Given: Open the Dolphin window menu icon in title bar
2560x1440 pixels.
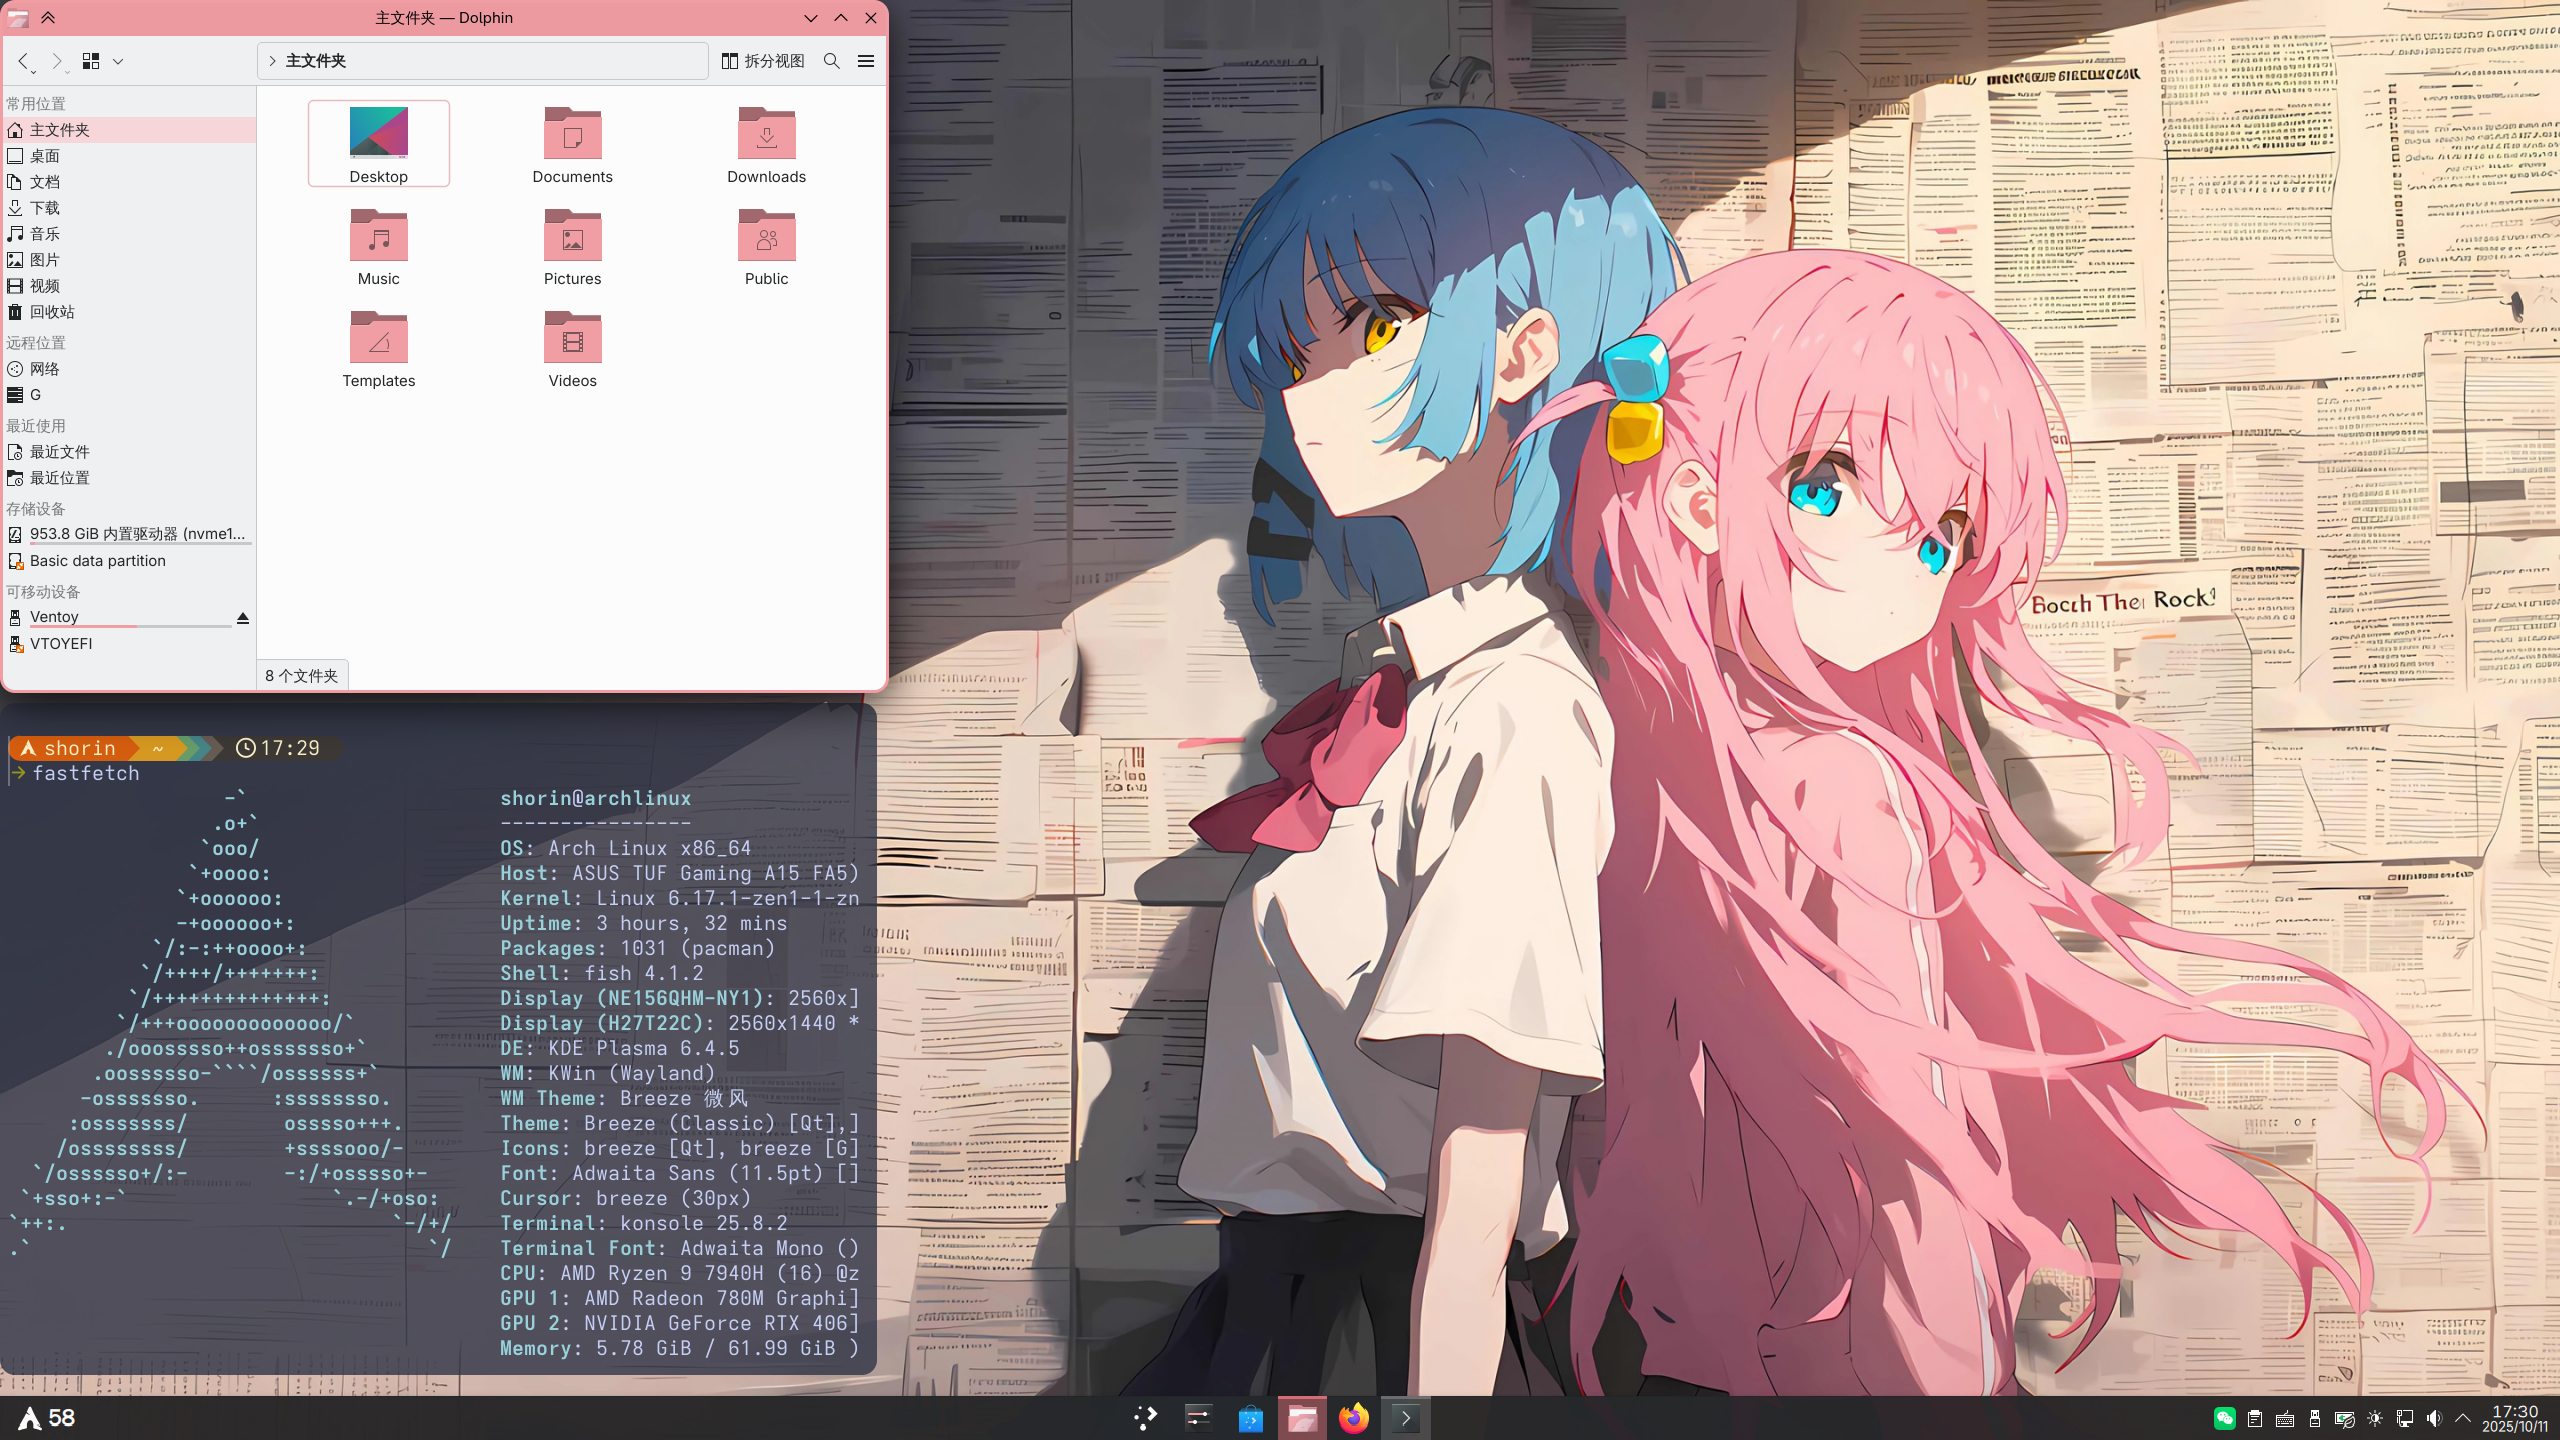Looking at the screenshot, I should click(x=18, y=18).
